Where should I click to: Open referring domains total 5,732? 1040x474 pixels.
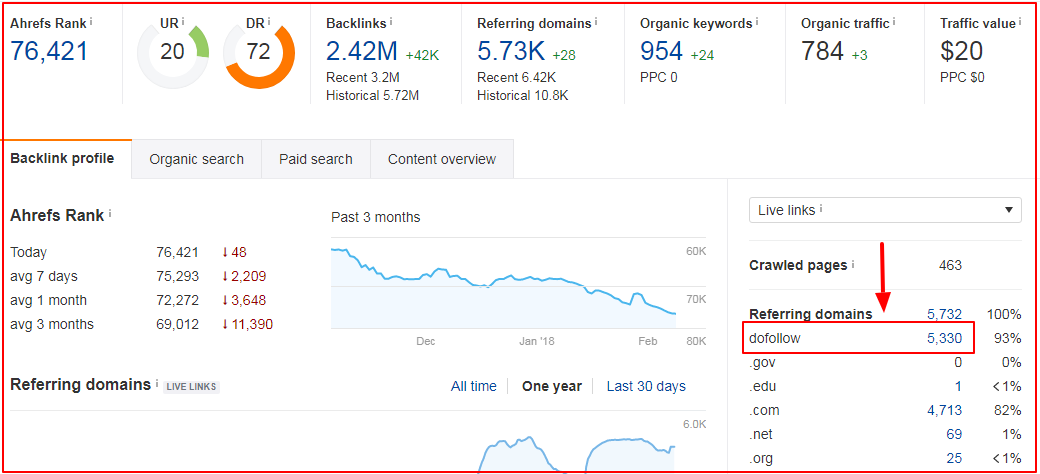944,314
